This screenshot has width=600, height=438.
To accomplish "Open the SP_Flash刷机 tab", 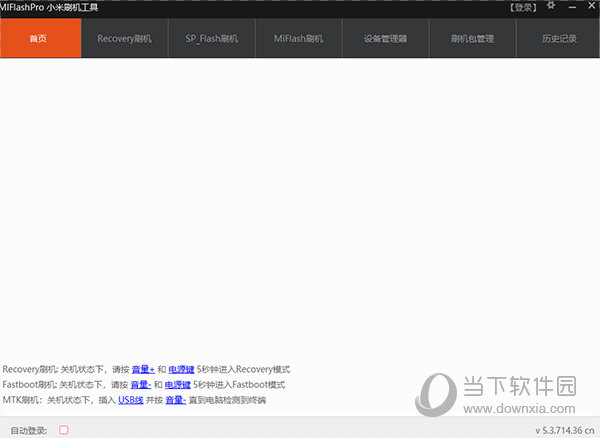I will (x=212, y=38).
